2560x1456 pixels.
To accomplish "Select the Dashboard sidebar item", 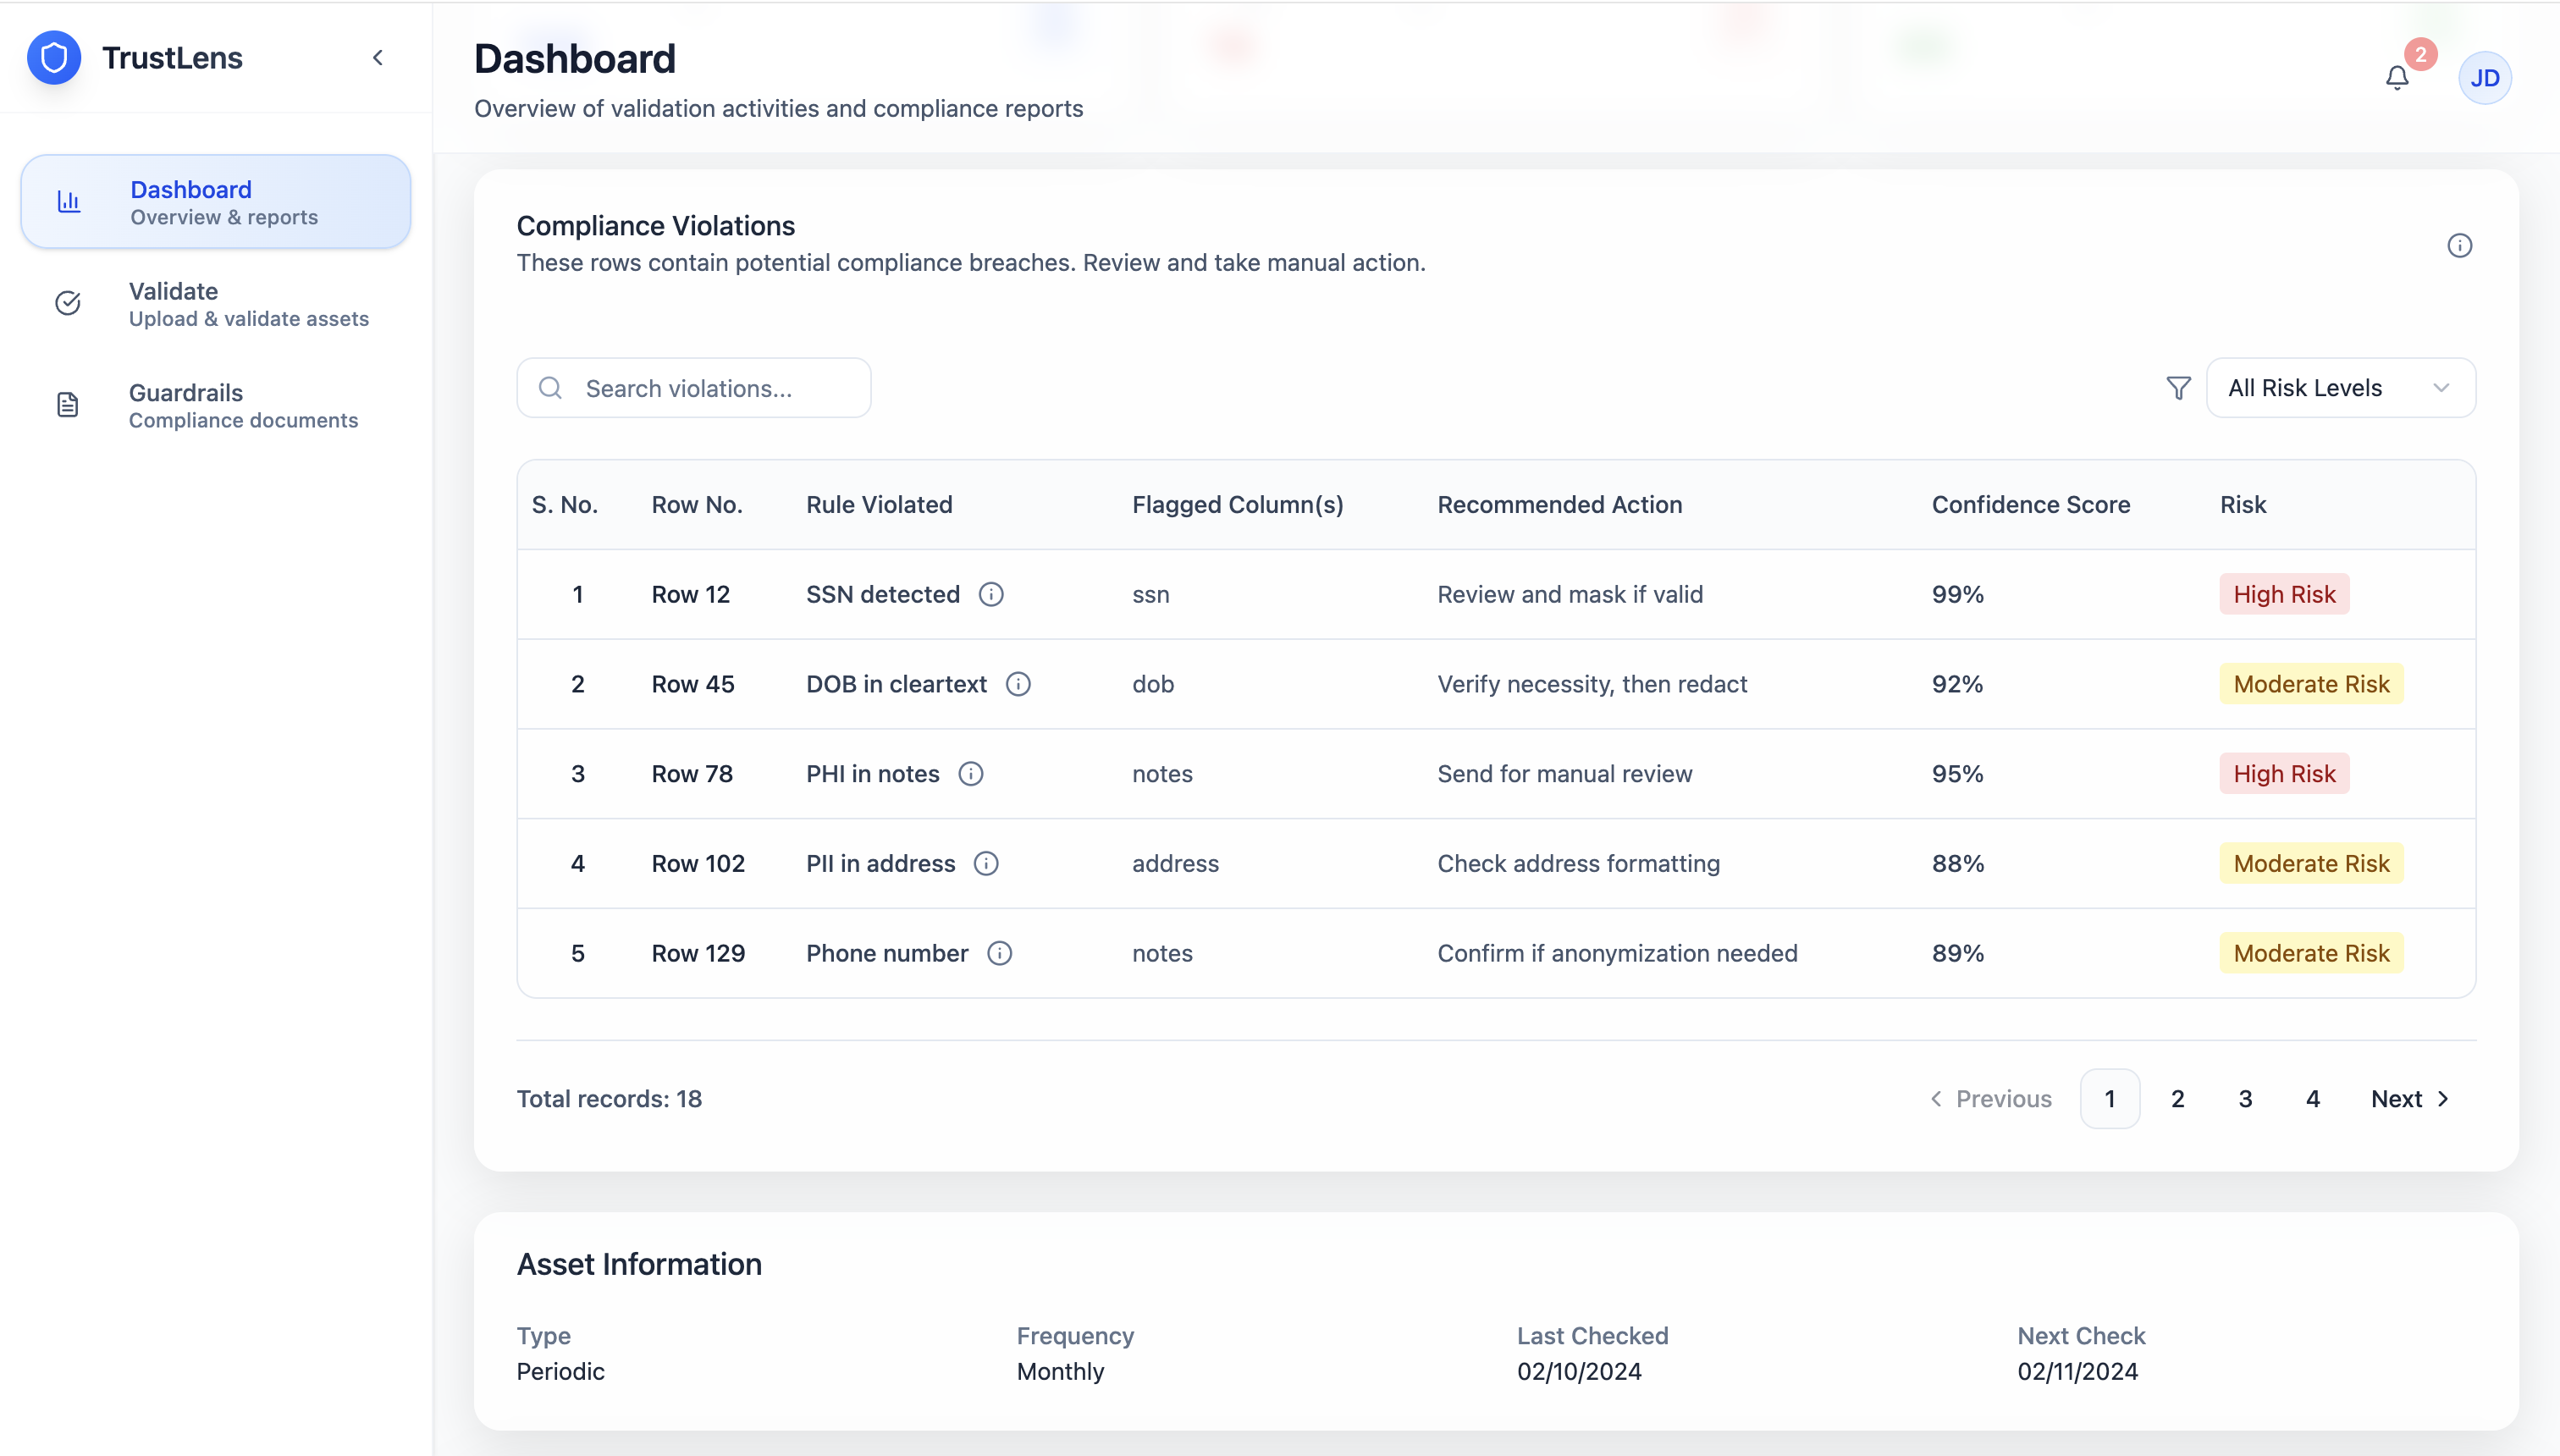I will [x=216, y=202].
